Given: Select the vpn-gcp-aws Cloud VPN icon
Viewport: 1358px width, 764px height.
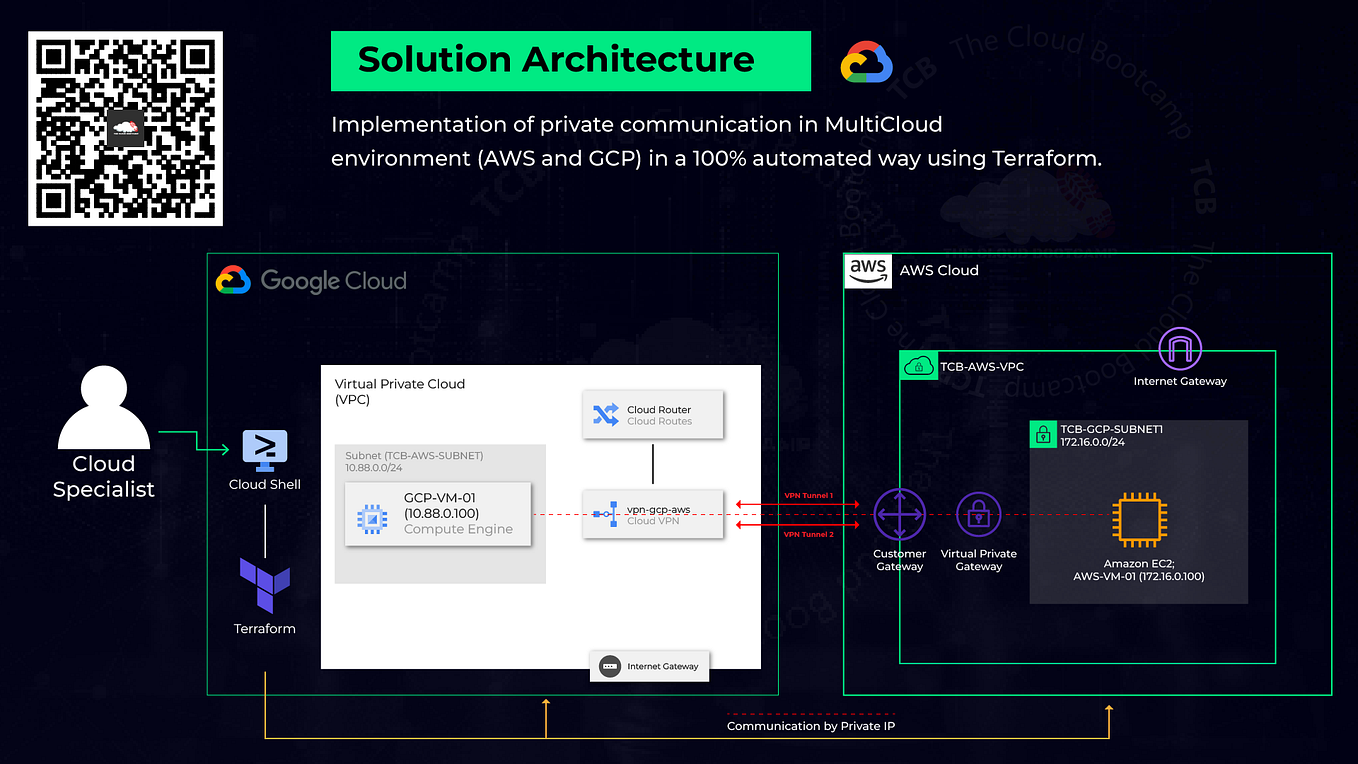Looking at the screenshot, I should tap(608, 514).
